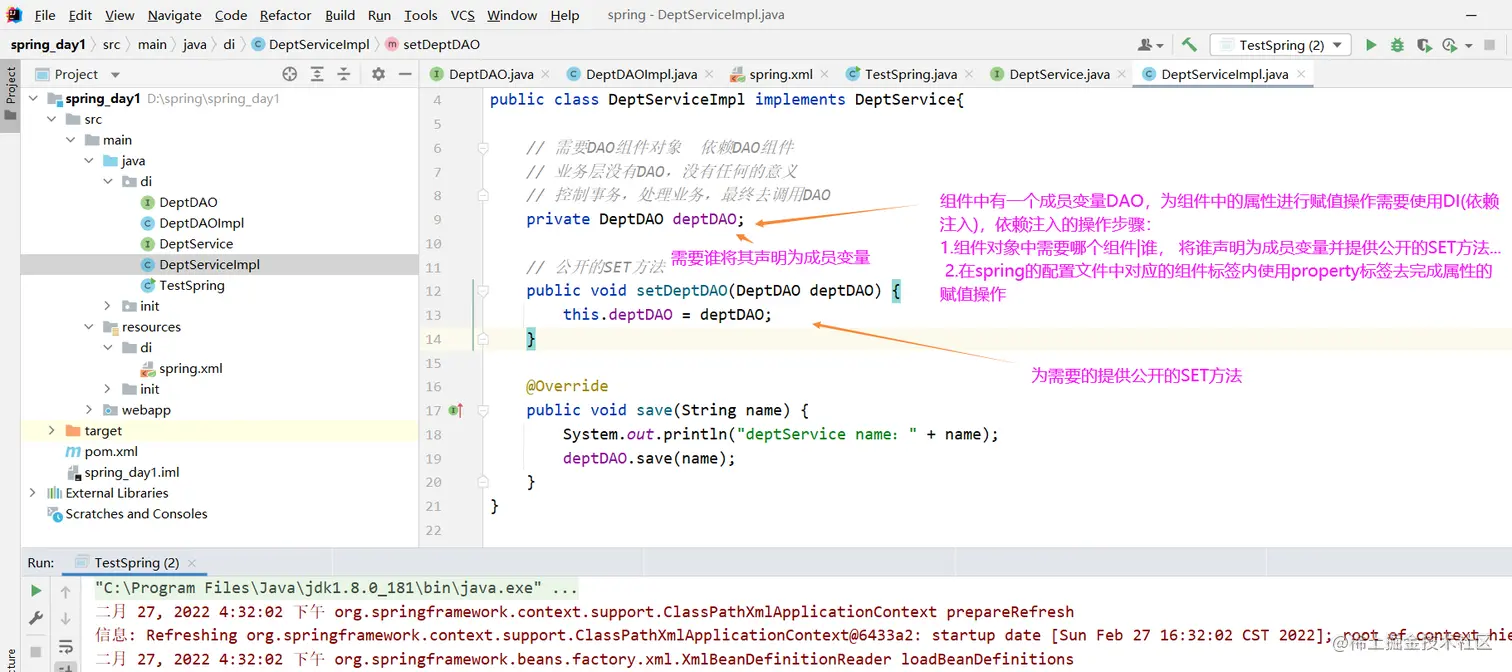1512x672 pixels.
Task: Click the down arrow in Run panel
Action: 66,618
